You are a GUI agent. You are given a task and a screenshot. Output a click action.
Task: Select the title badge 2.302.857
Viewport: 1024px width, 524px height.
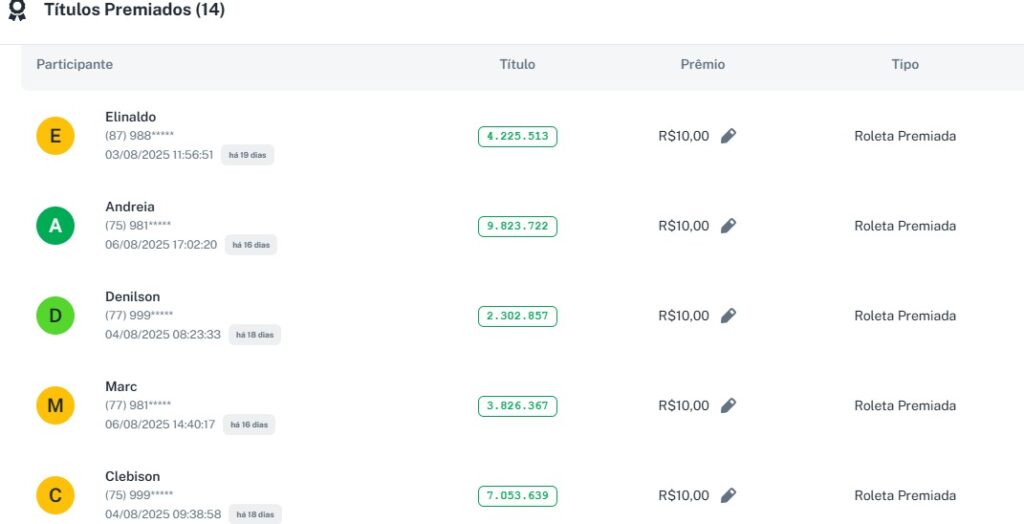coord(517,316)
